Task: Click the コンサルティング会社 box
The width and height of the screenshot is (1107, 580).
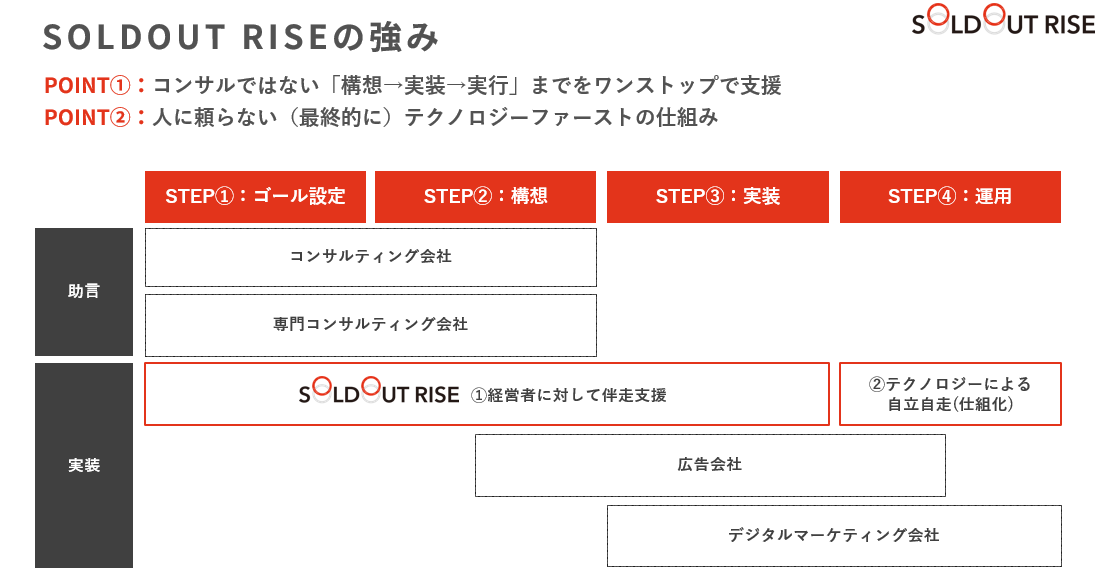Action: click(371, 257)
